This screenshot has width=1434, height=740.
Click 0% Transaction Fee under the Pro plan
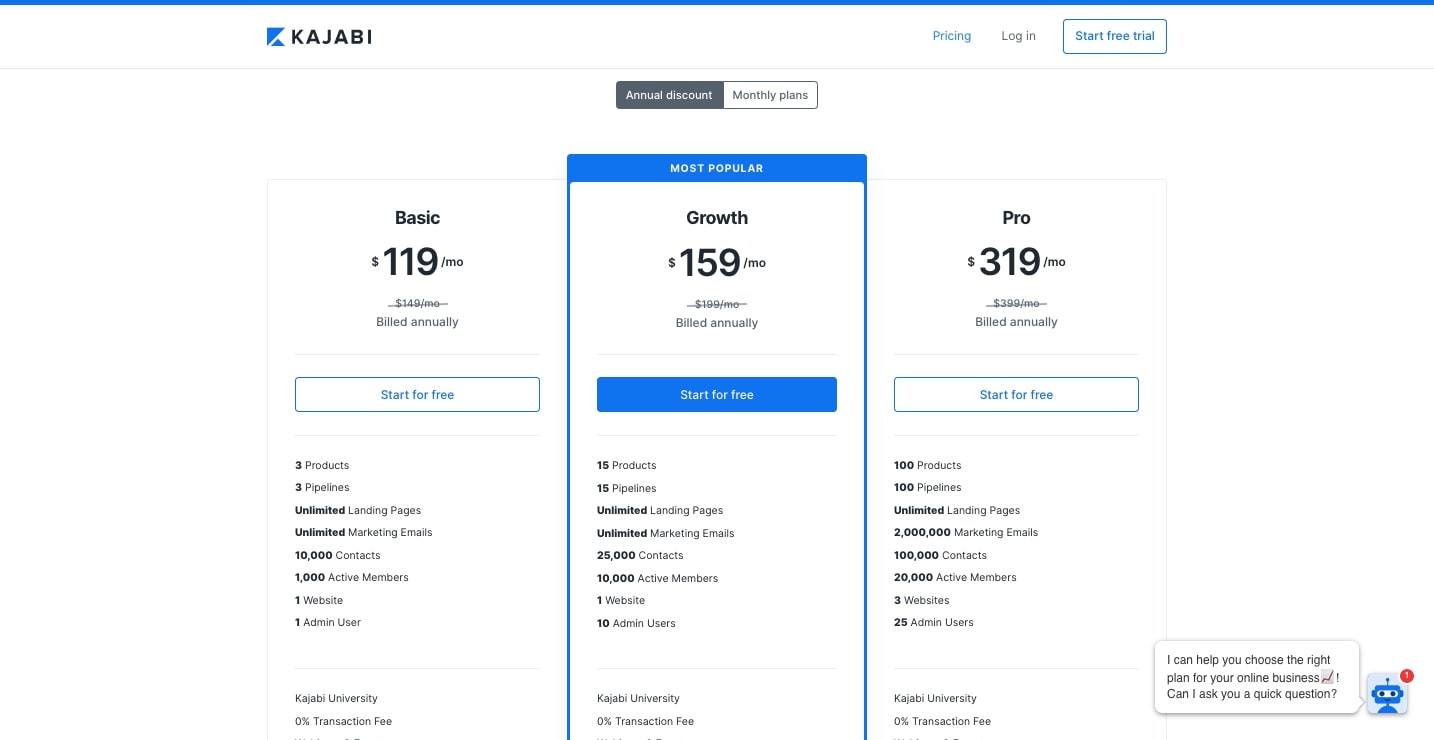[942, 721]
